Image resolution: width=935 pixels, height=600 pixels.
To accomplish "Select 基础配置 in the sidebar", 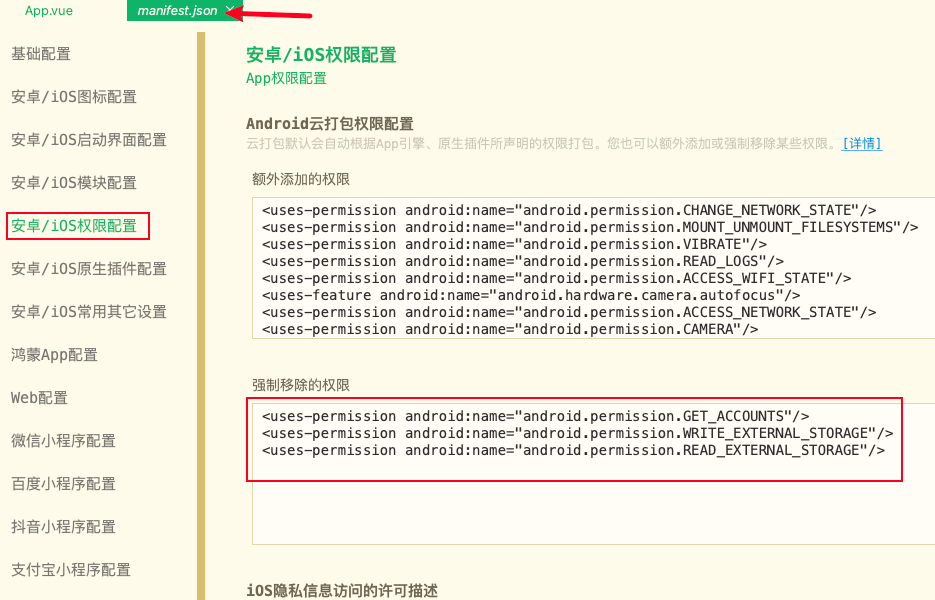I will coord(41,54).
